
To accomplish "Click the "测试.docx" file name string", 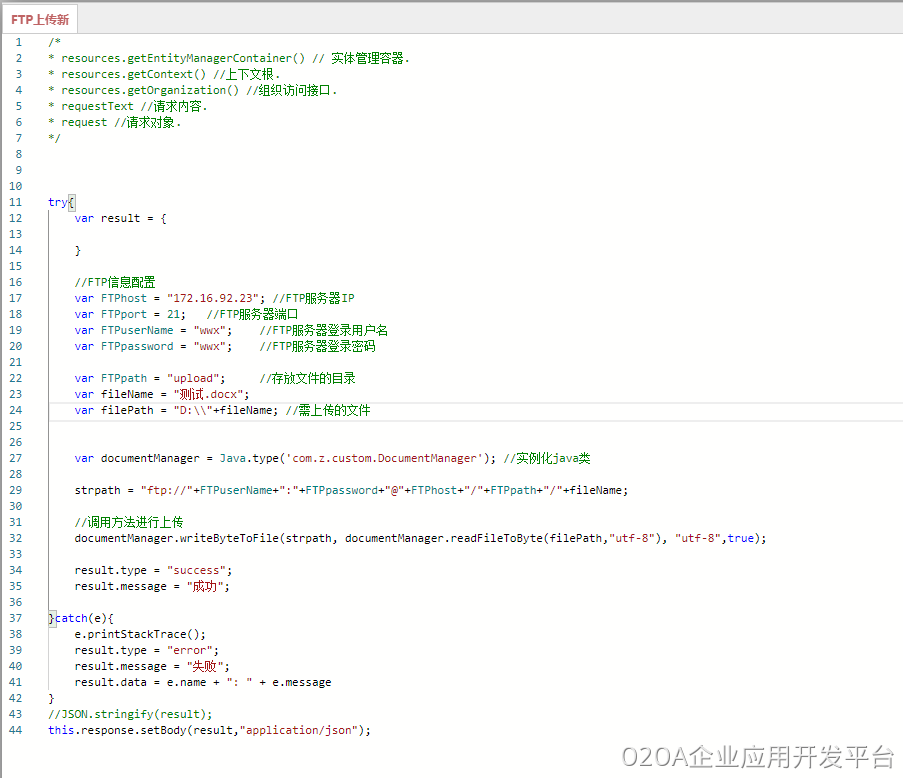I will click(x=210, y=394).
